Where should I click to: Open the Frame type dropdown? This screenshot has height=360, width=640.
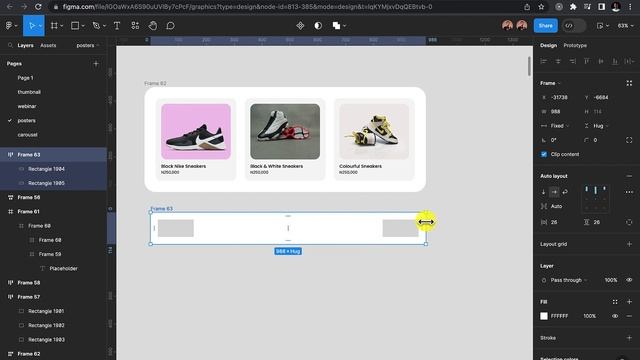(550, 83)
